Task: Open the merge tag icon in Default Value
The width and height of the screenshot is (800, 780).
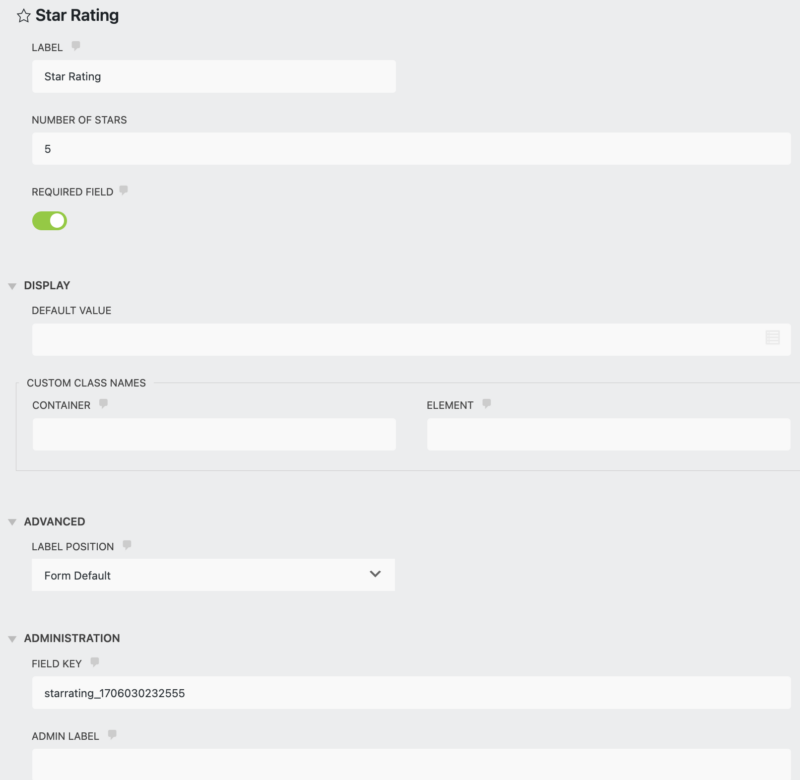Action: point(772,338)
